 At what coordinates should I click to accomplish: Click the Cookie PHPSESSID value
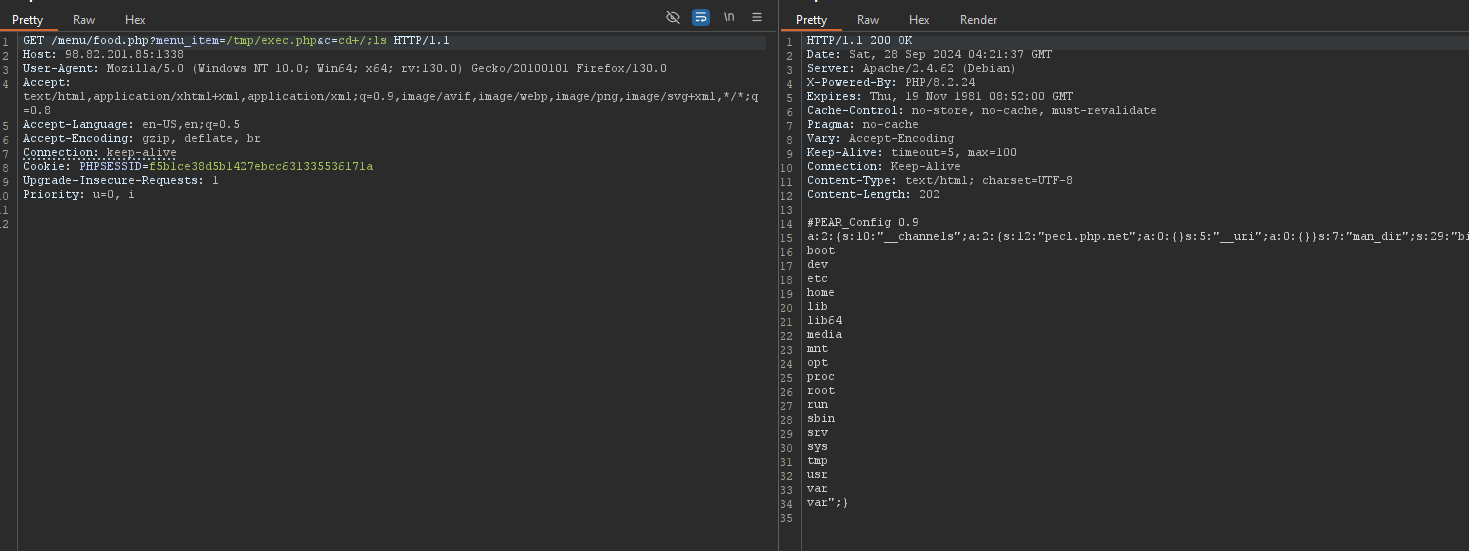(261, 167)
